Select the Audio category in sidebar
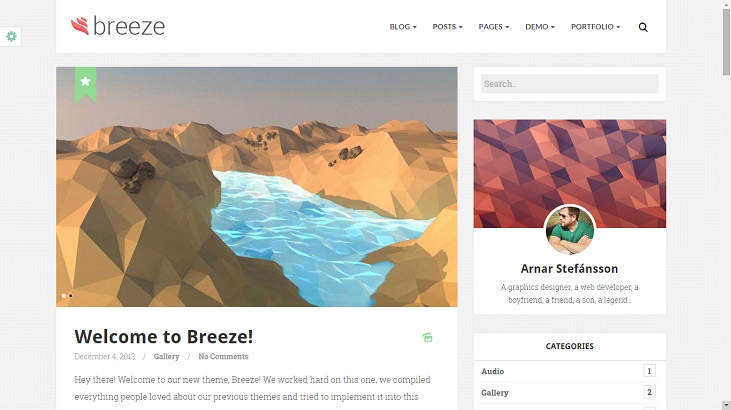731x410 pixels. [x=492, y=371]
